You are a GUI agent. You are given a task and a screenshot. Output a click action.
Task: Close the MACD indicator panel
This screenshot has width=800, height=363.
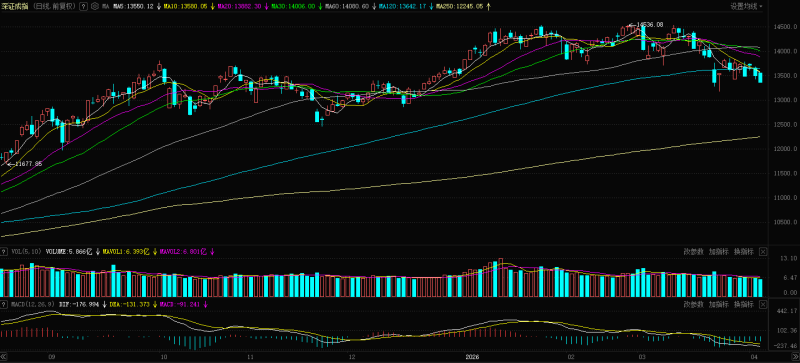tap(763, 304)
